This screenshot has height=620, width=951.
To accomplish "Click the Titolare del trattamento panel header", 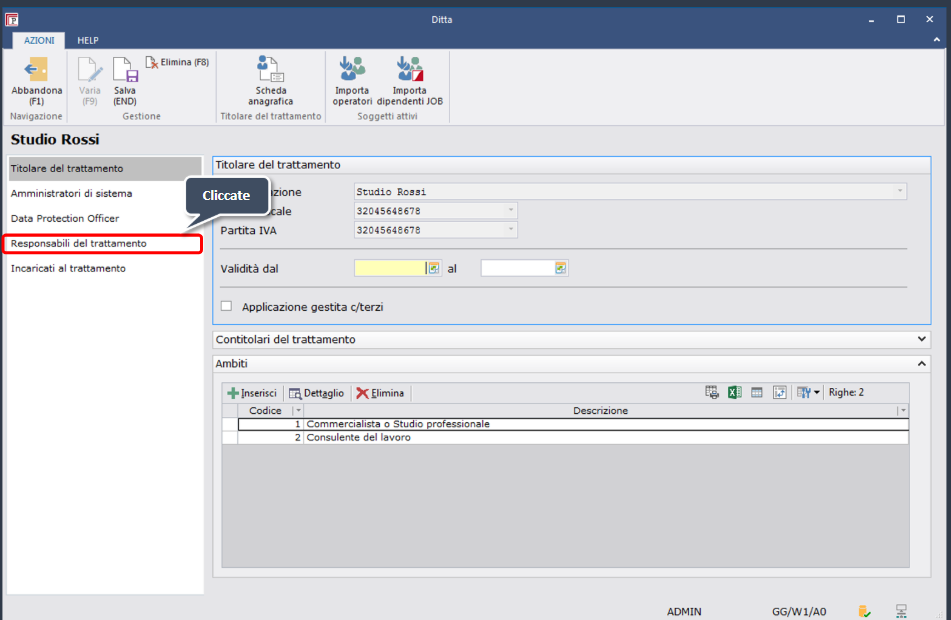I will click(571, 165).
